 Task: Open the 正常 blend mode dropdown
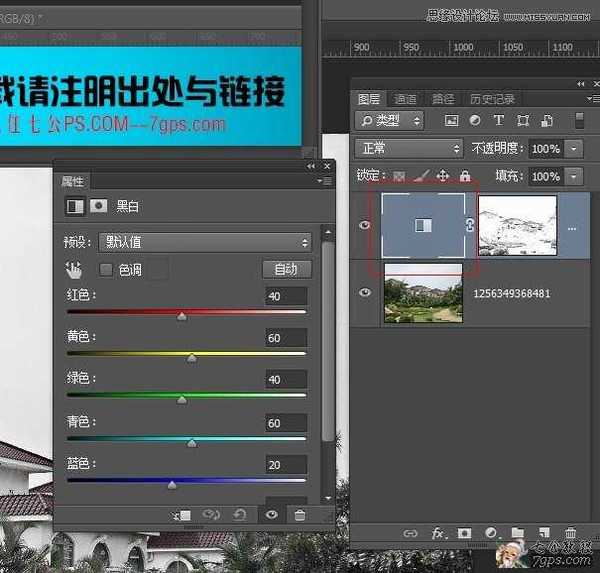[x=410, y=148]
